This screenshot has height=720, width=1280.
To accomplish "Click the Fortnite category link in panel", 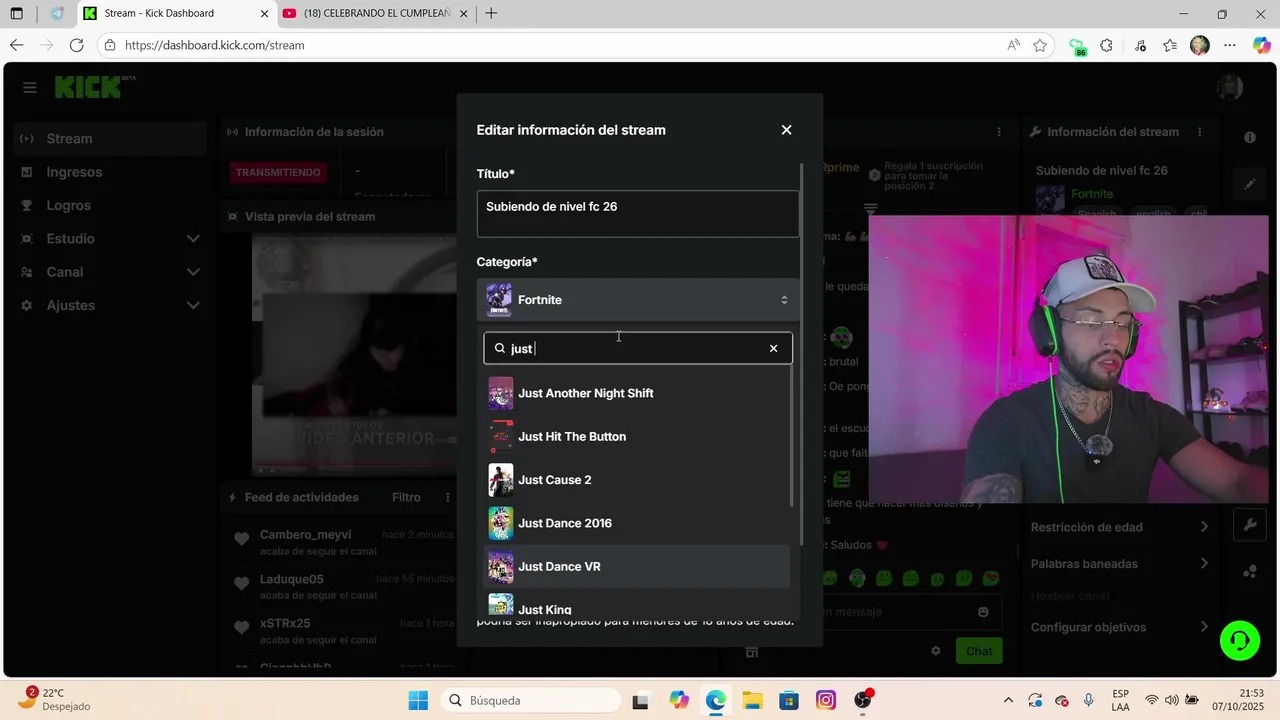I will click(1092, 194).
